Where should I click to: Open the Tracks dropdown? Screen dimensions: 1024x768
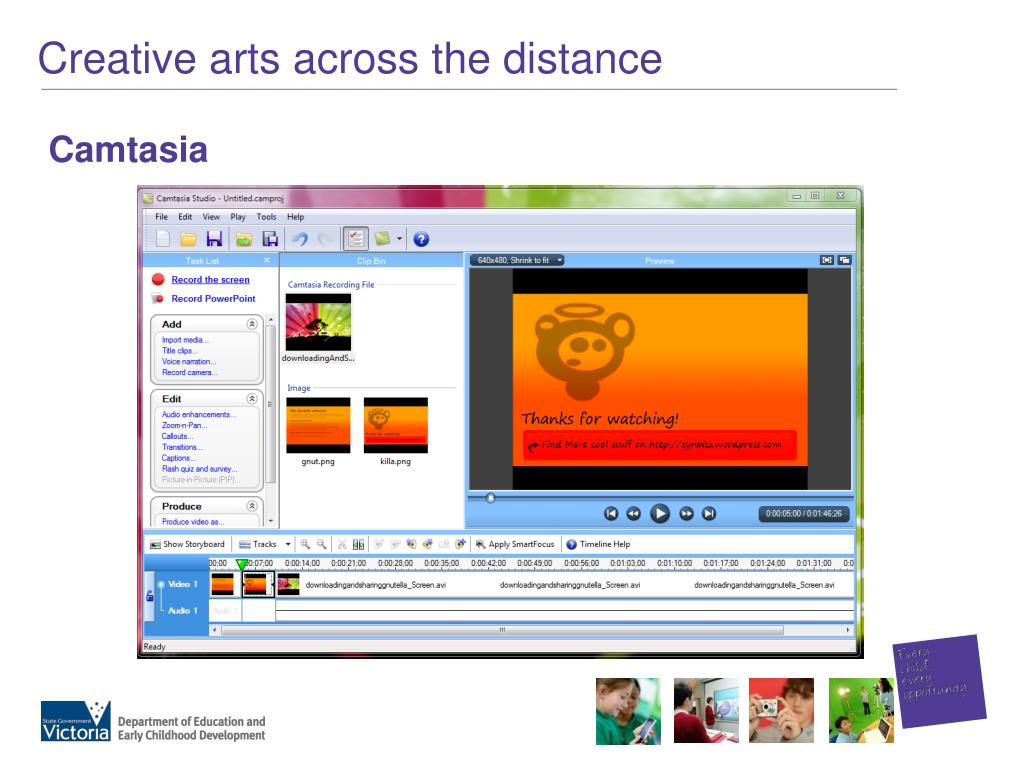pos(264,544)
